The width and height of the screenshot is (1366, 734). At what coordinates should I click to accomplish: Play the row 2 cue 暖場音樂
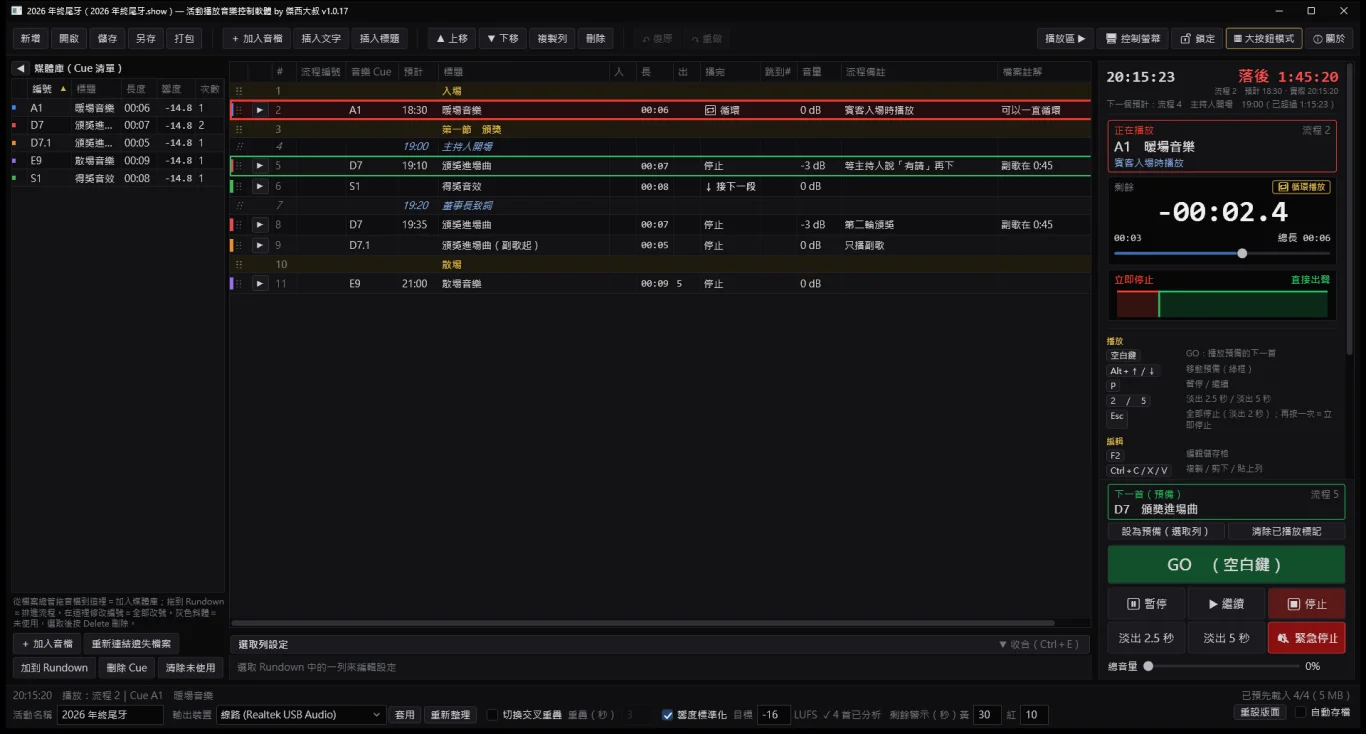pyautogui.click(x=260, y=110)
